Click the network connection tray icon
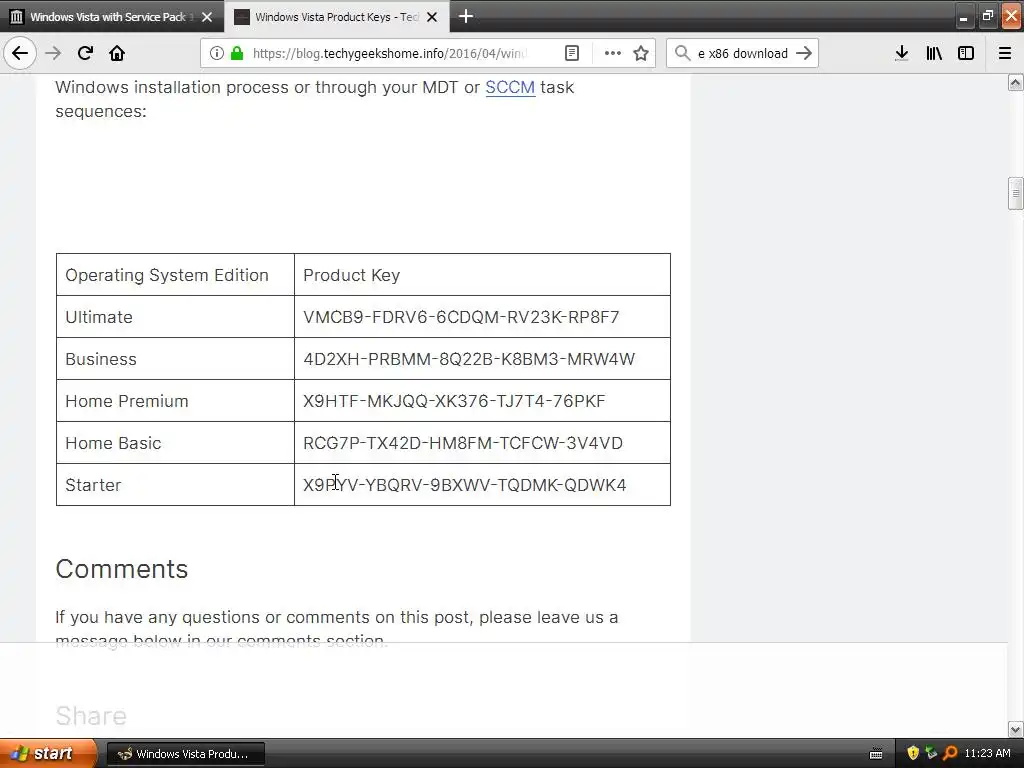The image size is (1024, 768). click(x=931, y=753)
